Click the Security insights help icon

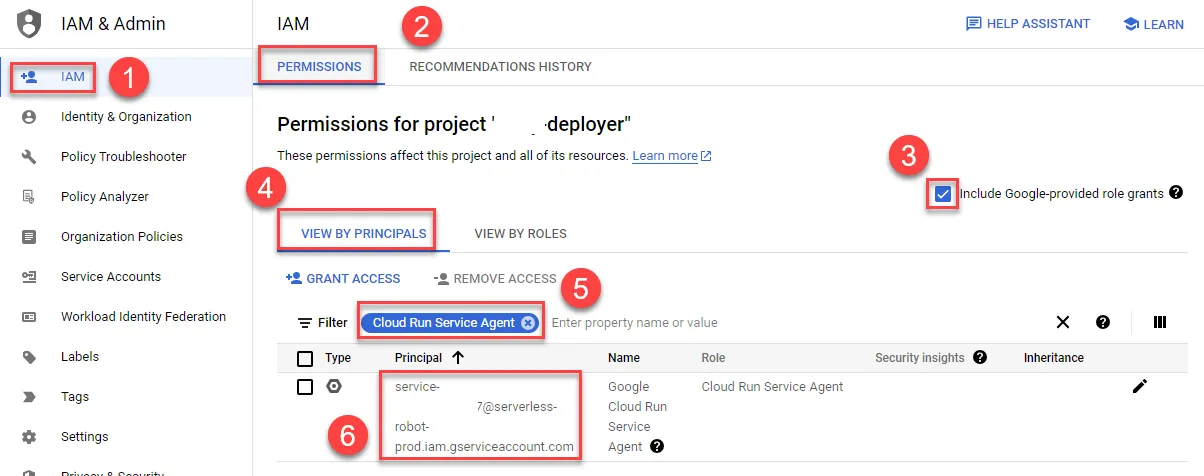[980, 357]
